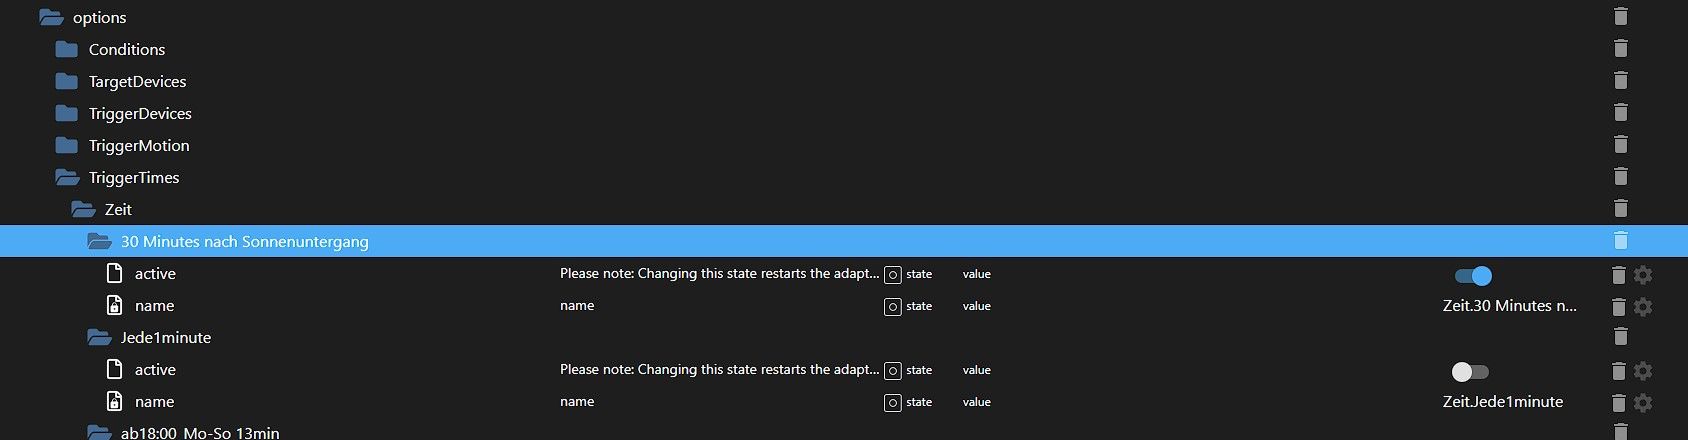This screenshot has width=1688, height=440.
Task: Collapse the Jede1minute folder
Action: click(99, 338)
